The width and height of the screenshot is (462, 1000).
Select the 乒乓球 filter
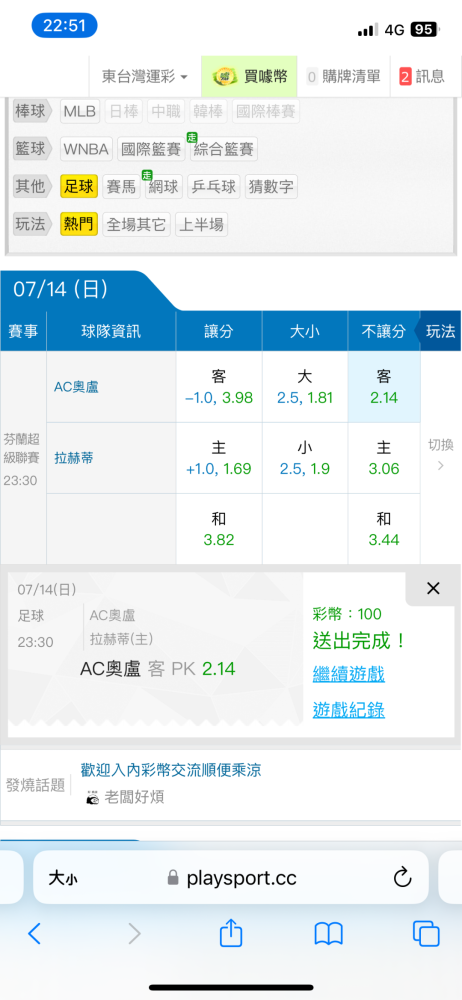click(x=214, y=187)
